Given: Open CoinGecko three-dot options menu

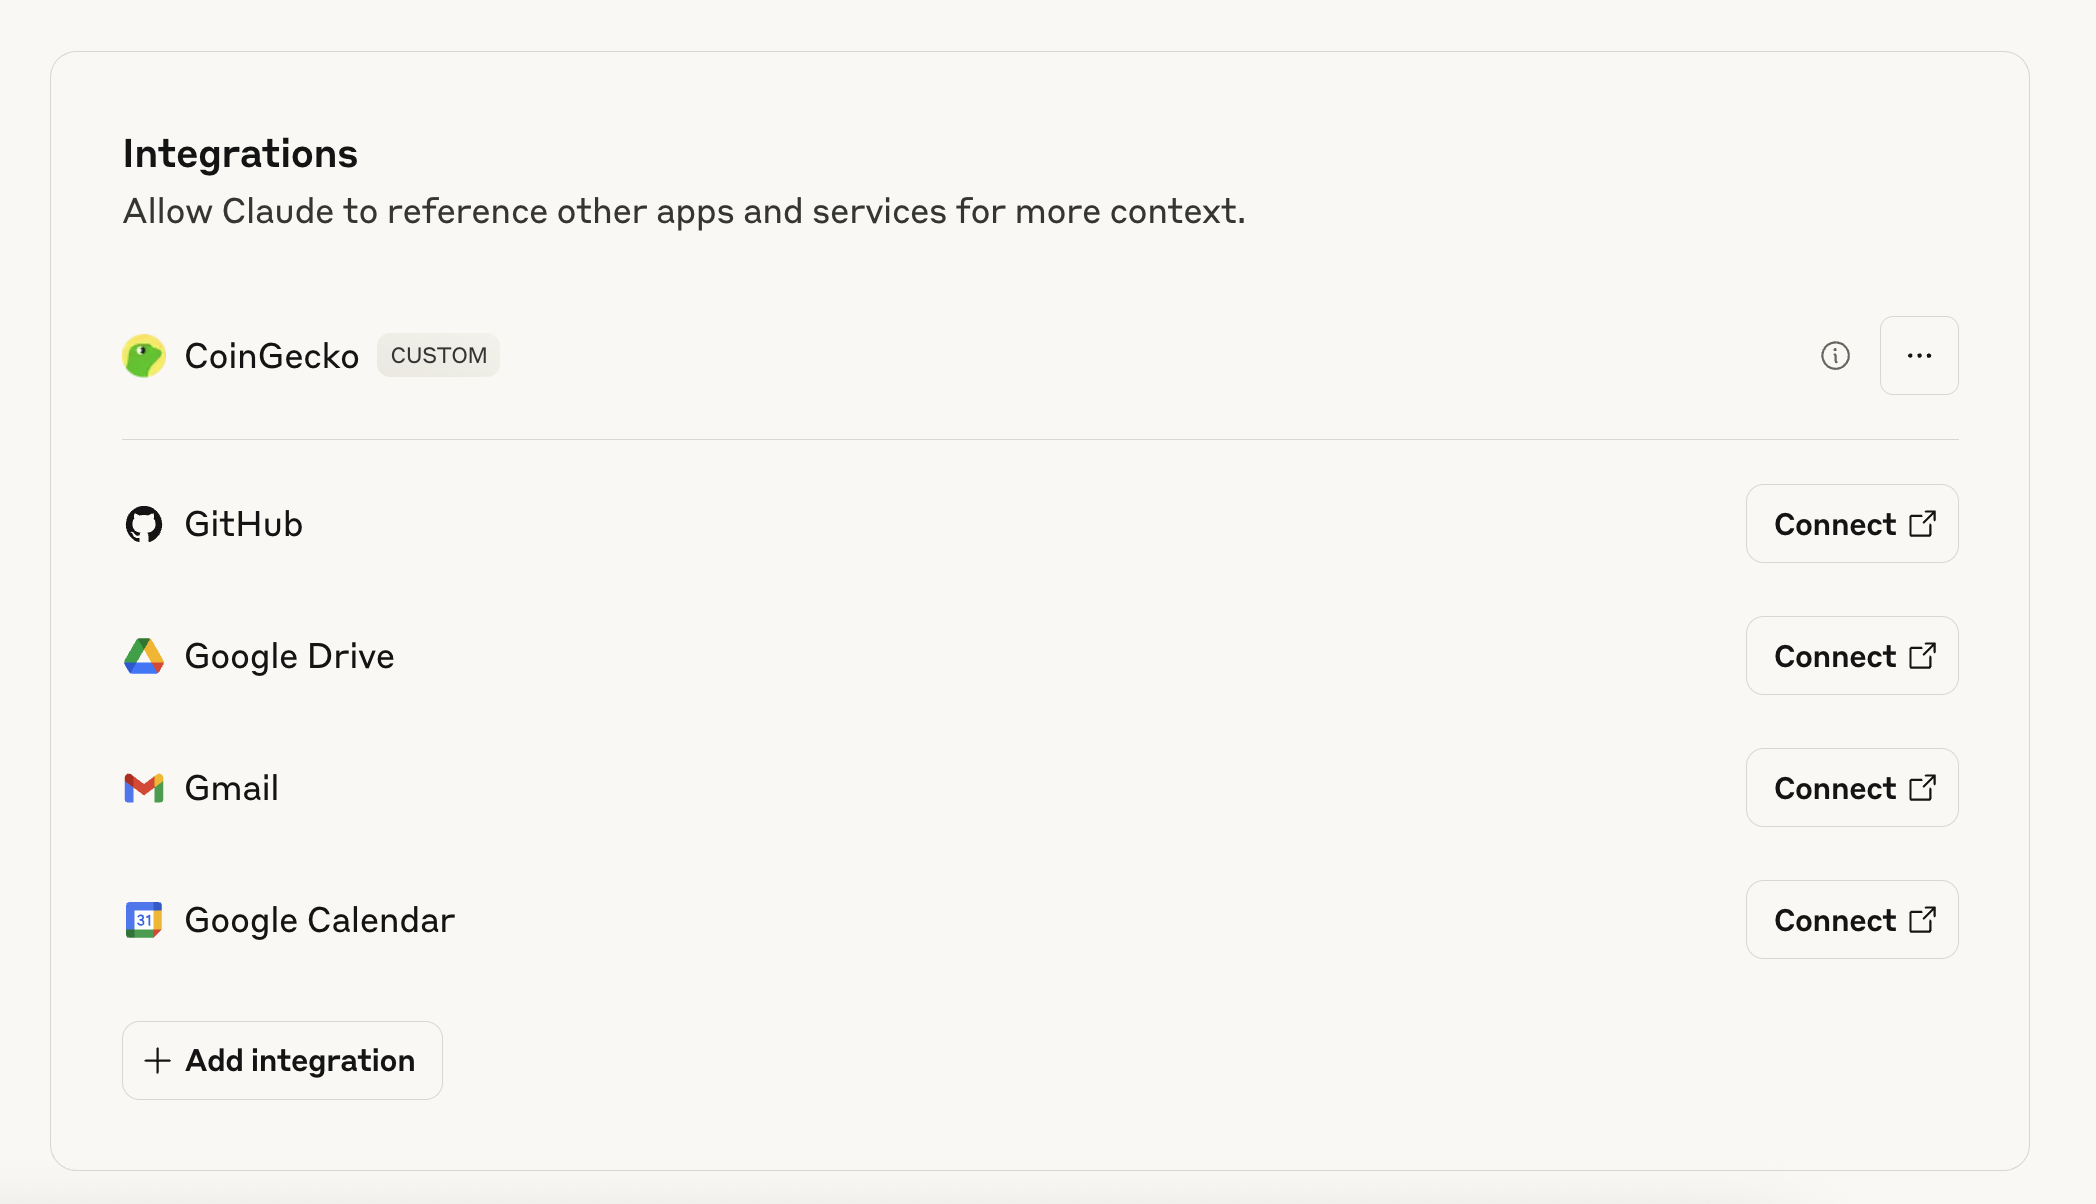Looking at the screenshot, I should [1919, 356].
